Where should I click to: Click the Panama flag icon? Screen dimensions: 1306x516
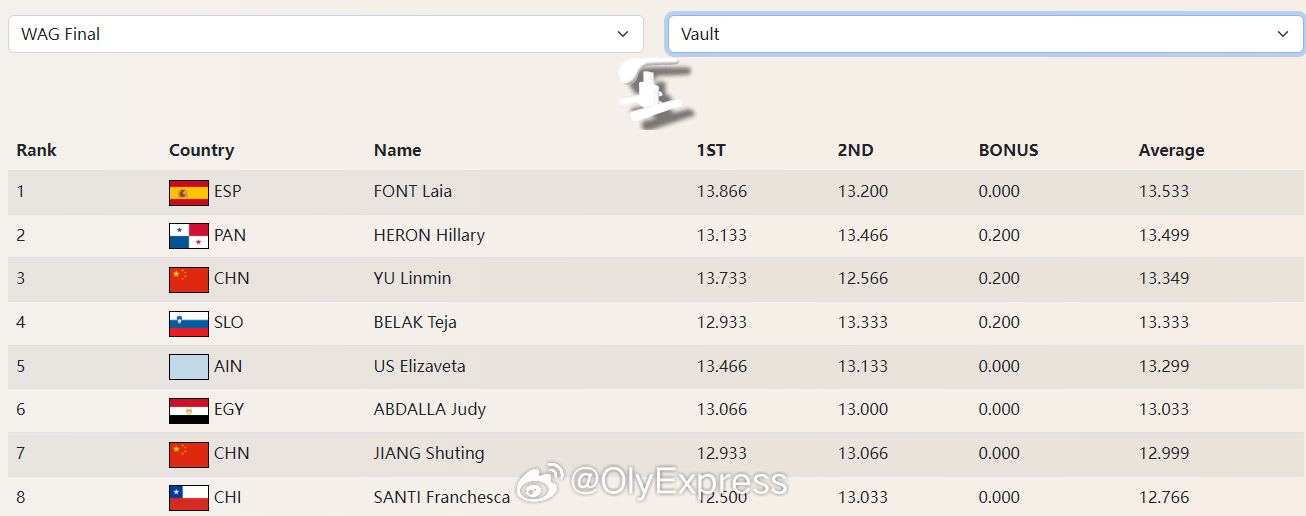tap(188, 236)
